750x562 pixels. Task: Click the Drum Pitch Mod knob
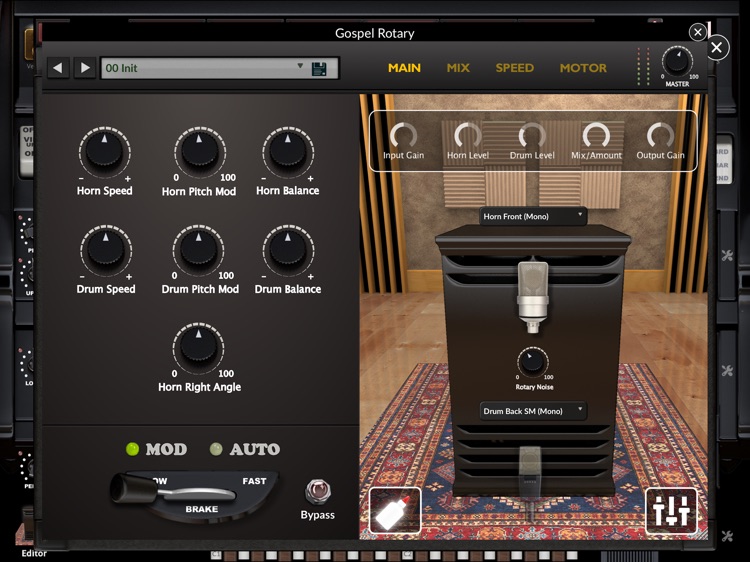coord(199,250)
